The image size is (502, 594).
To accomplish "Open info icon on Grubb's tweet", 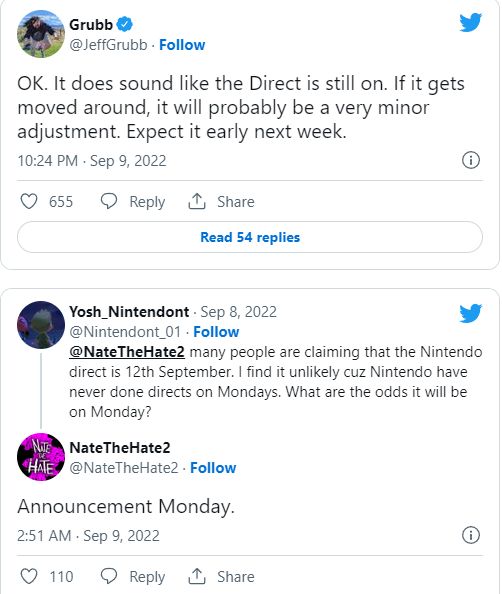I will coord(471,160).
